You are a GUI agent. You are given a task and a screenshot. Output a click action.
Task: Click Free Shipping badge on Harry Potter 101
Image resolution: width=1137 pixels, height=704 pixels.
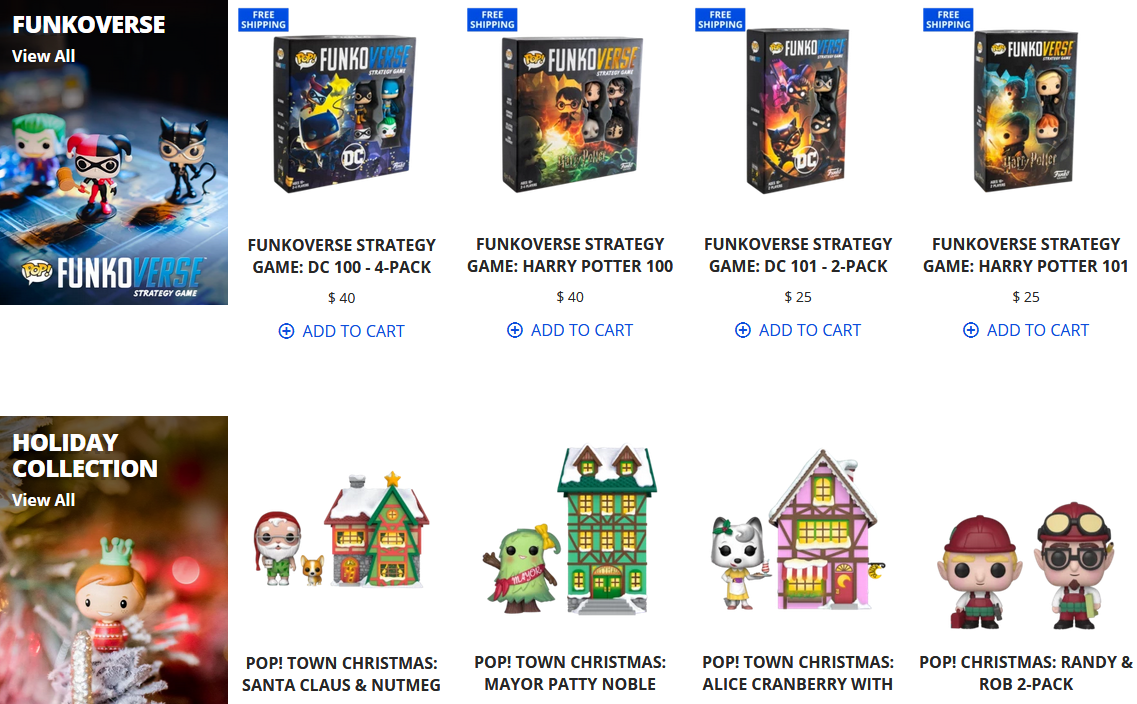(x=948, y=20)
